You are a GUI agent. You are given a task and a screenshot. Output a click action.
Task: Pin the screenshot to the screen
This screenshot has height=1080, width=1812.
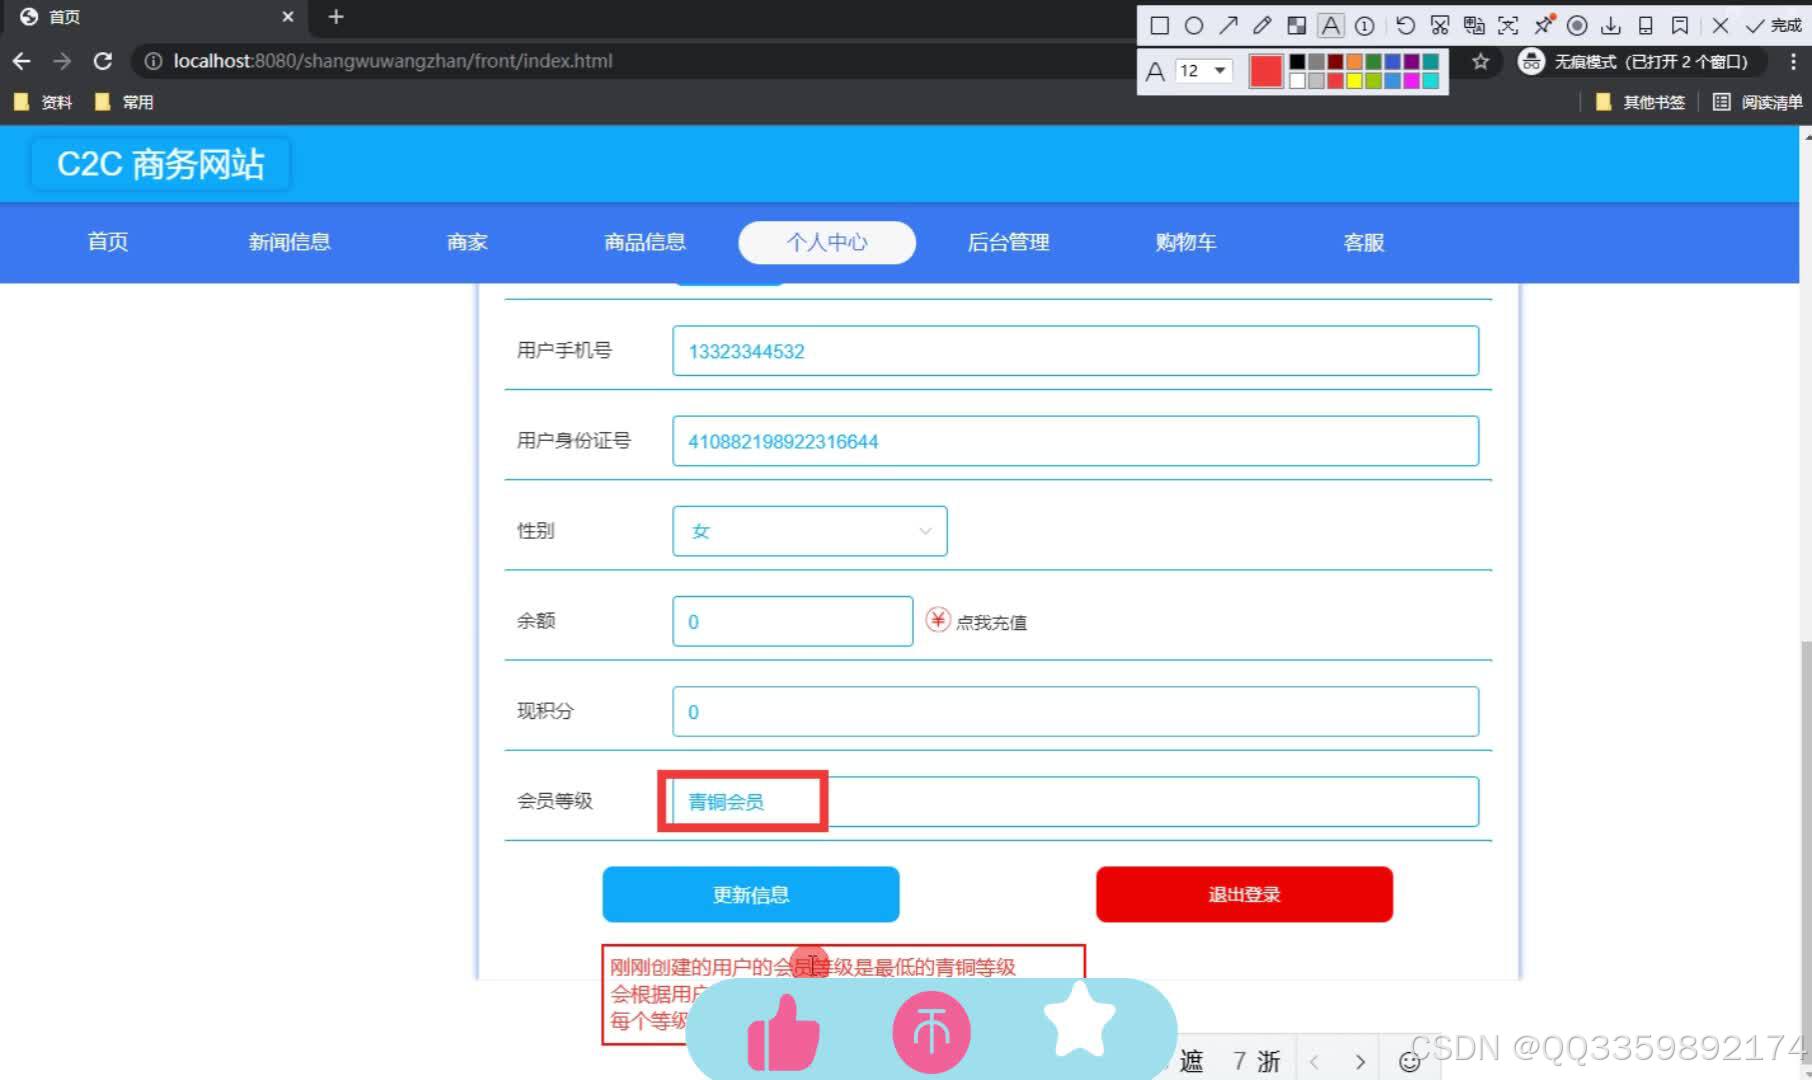point(1543,25)
